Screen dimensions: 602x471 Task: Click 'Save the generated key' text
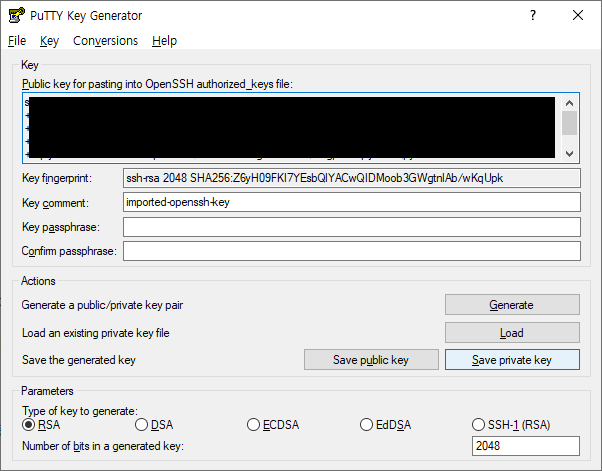(x=79, y=360)
